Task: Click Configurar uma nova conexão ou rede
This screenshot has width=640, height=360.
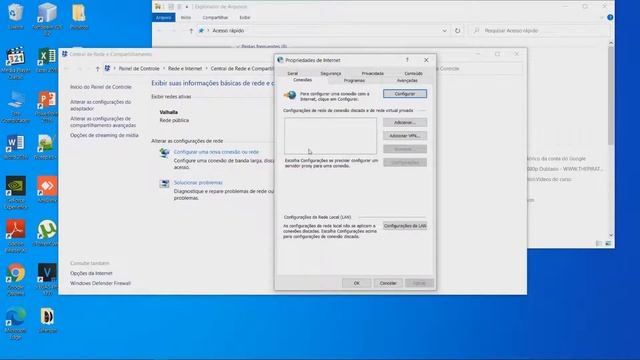Action: click(216, 152)
